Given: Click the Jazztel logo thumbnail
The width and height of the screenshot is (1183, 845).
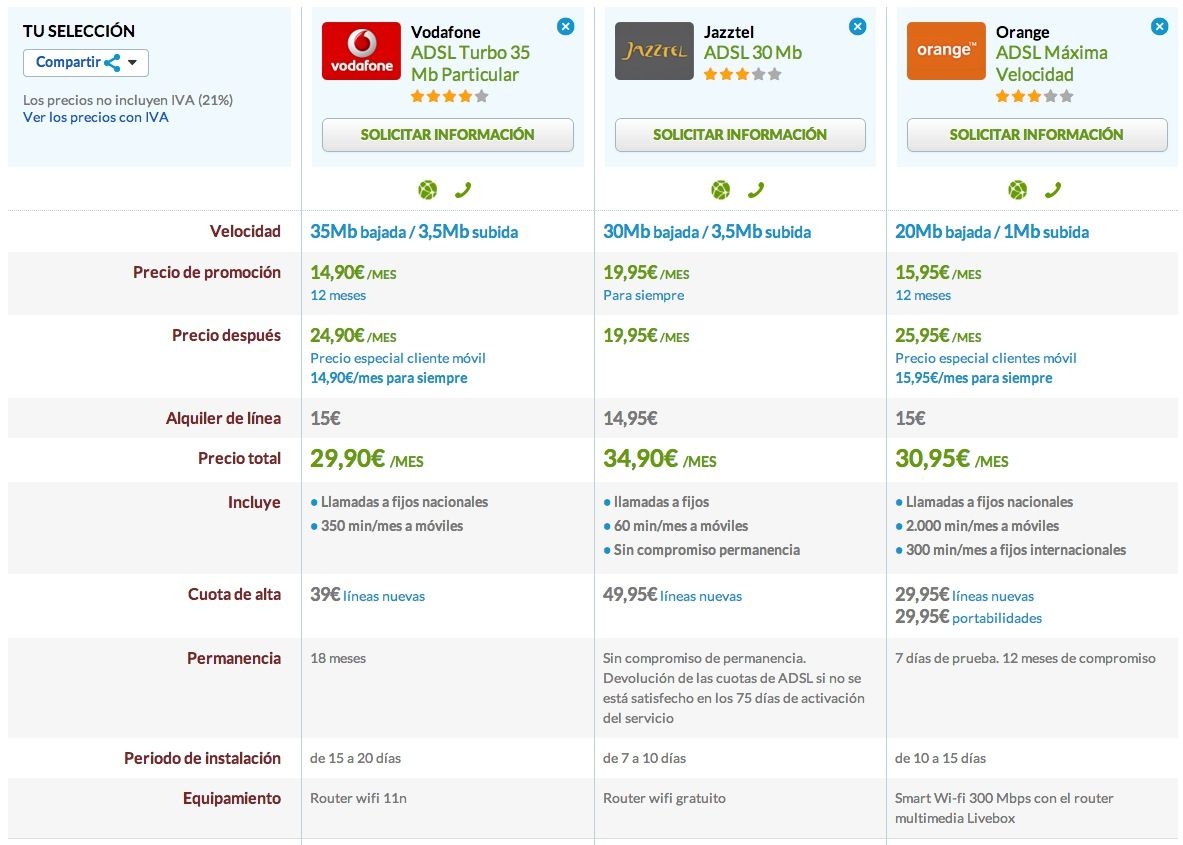Looking at the screenshot, I should pos(653,51).
